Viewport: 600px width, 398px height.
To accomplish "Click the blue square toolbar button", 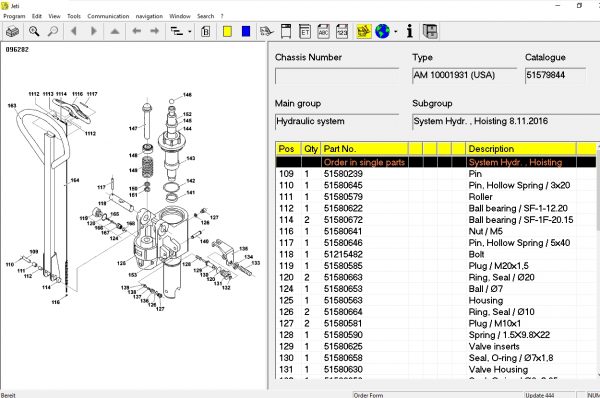I will (246, 31).
